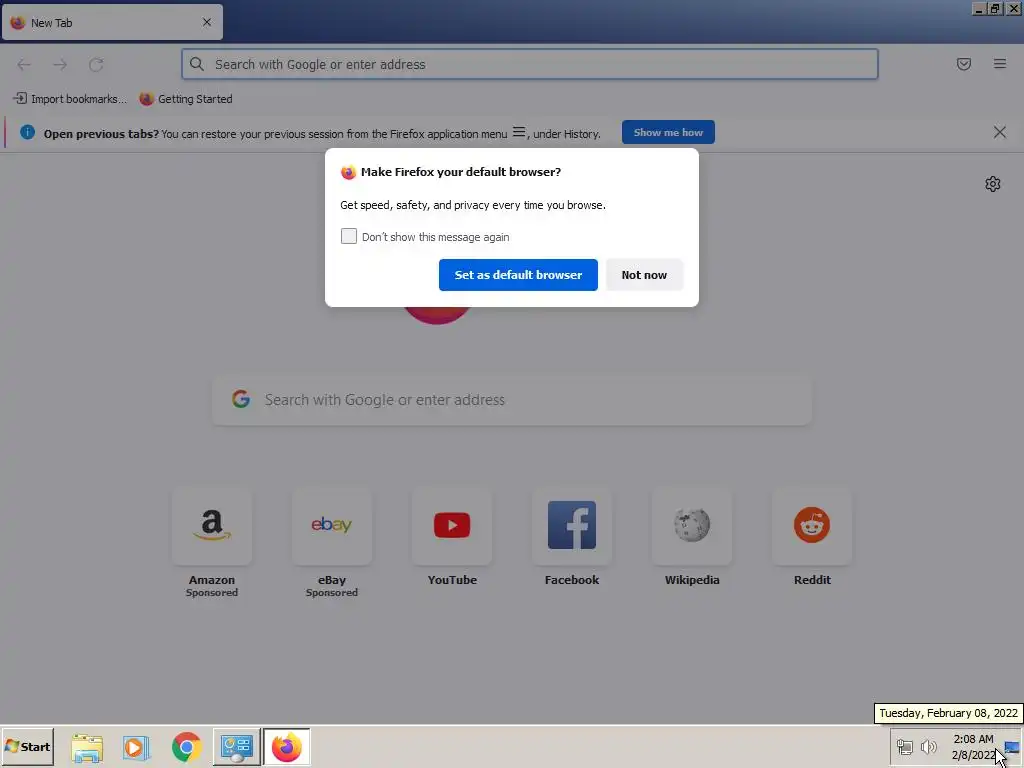Click the magnifier icon in the address bar
This screenshot has height=768, width=1024.
click(x=197, y=64)
